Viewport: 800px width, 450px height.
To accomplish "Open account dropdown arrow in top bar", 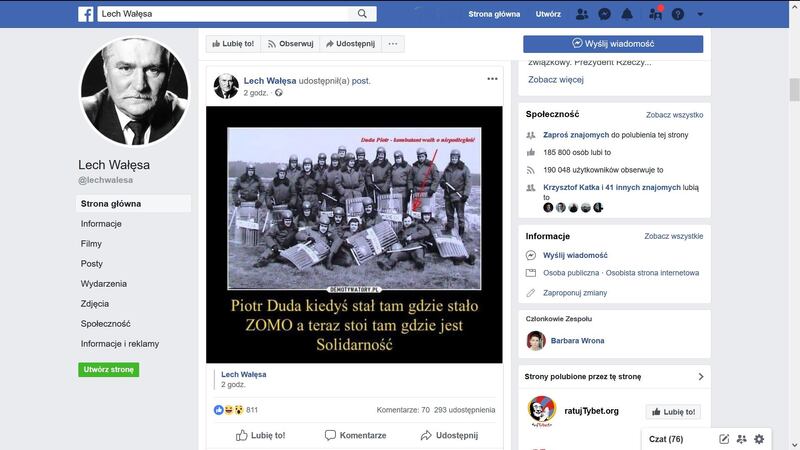I will (x=700, y=14).
